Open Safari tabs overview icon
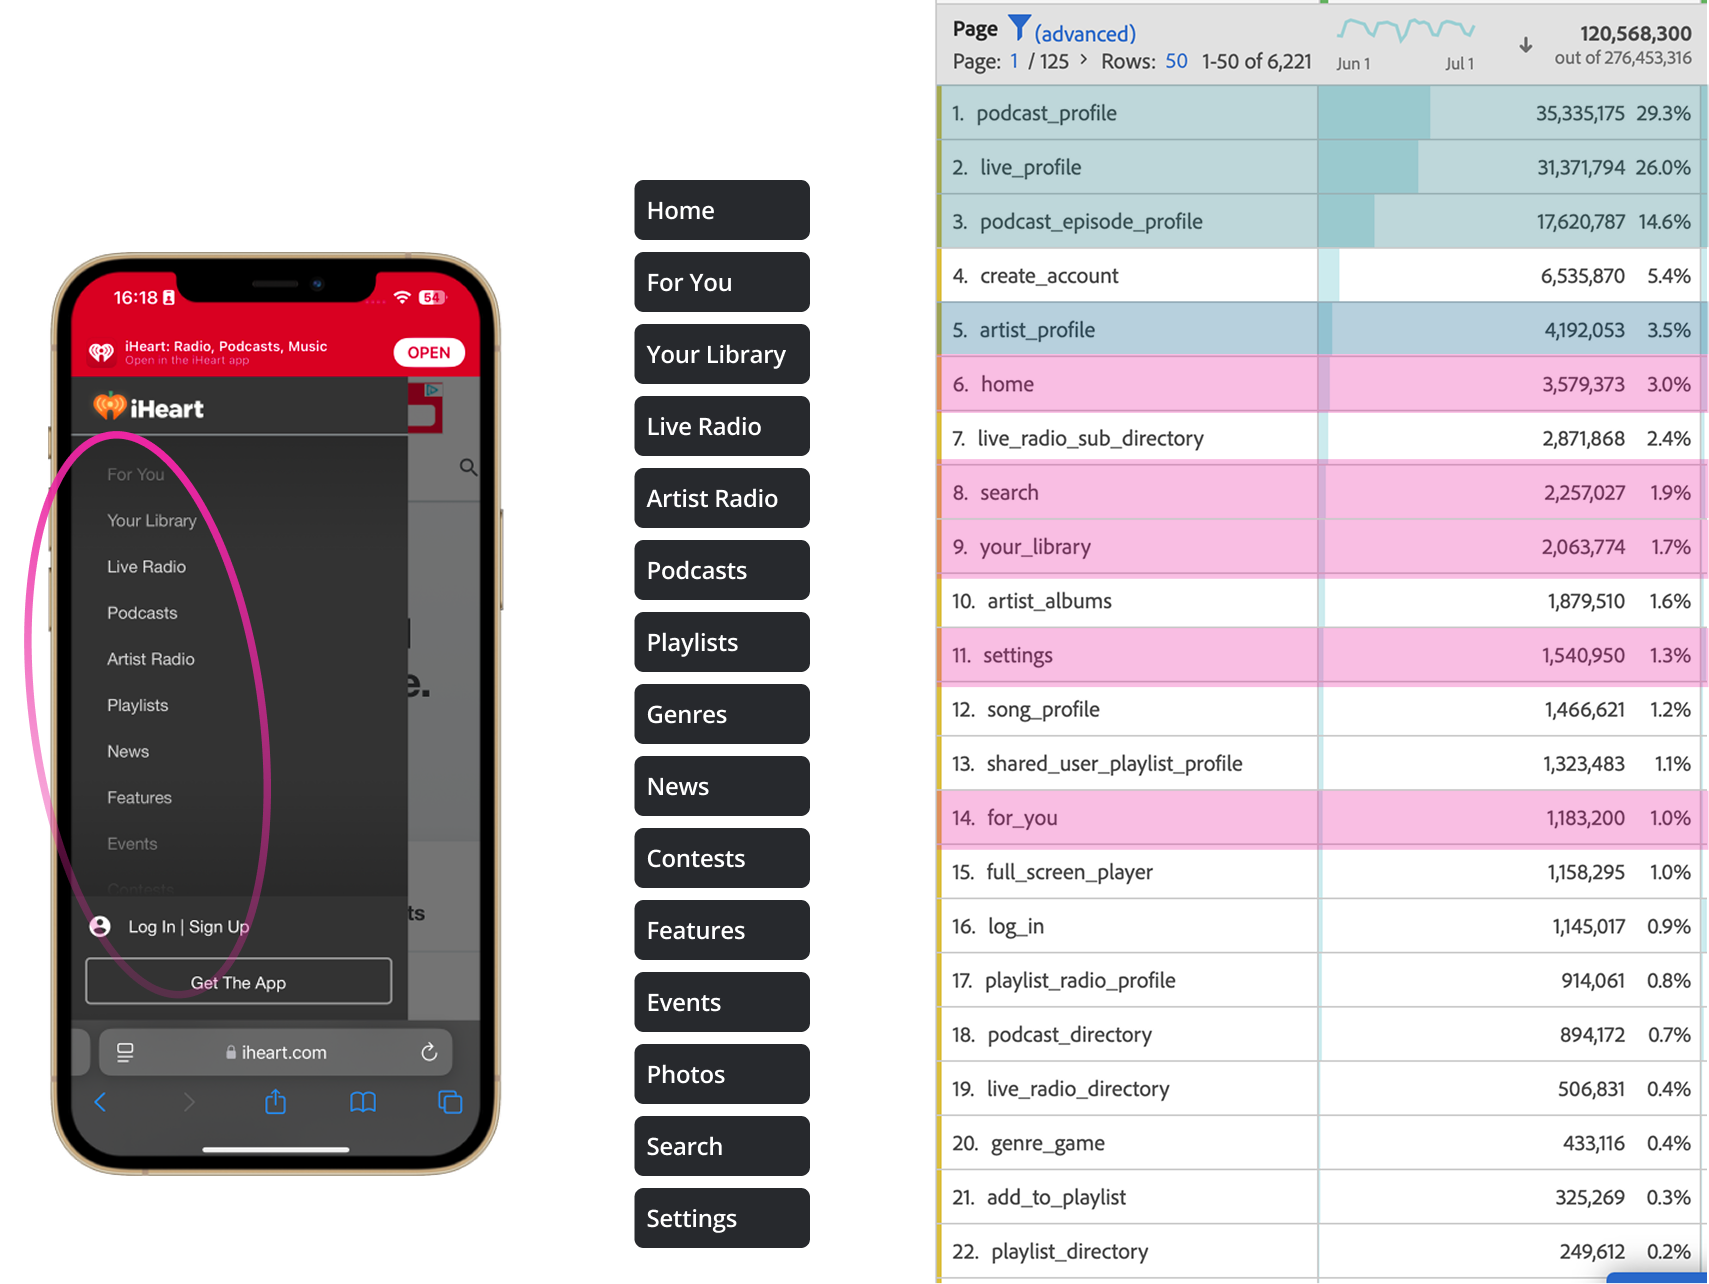The image size is (1709, 1284). [x=450, y=1102]
